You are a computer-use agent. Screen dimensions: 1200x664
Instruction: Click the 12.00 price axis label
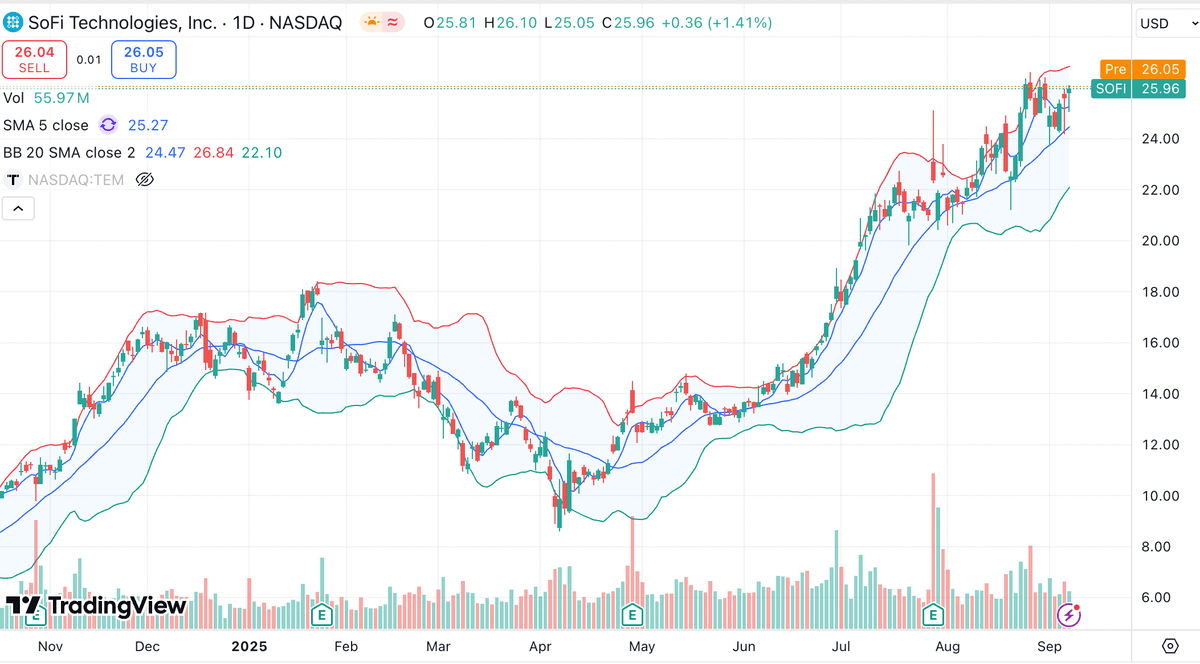pos(1159,445)
